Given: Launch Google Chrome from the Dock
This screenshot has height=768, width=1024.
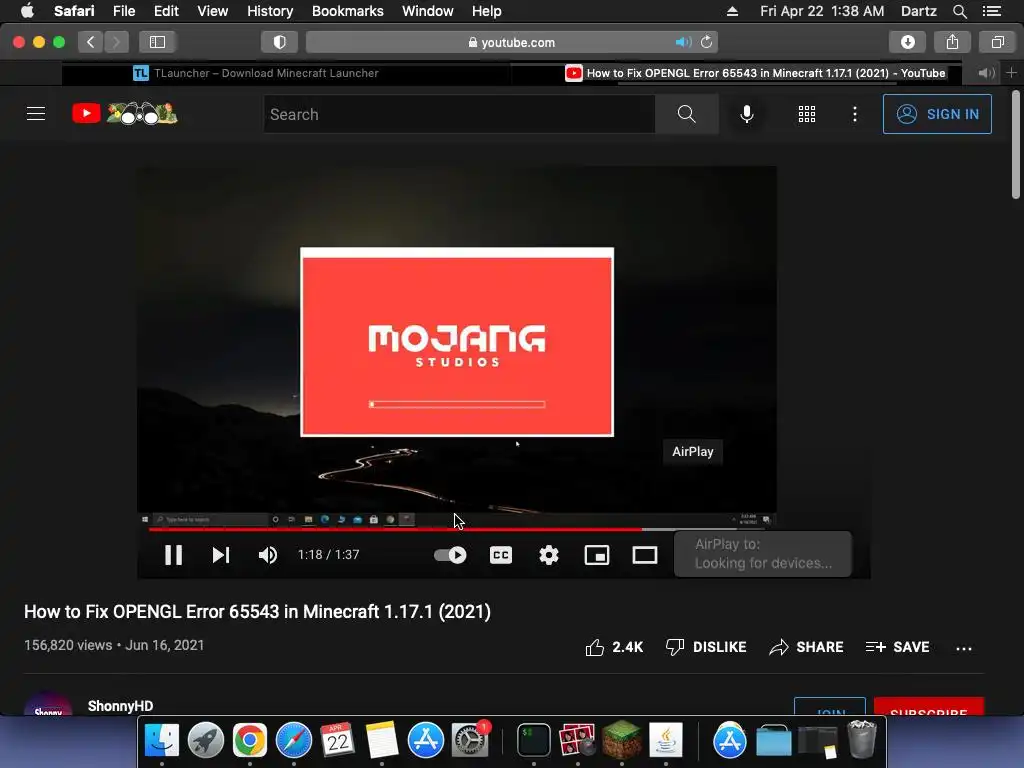Looking at the screenshot, I should tap(249, 740).
